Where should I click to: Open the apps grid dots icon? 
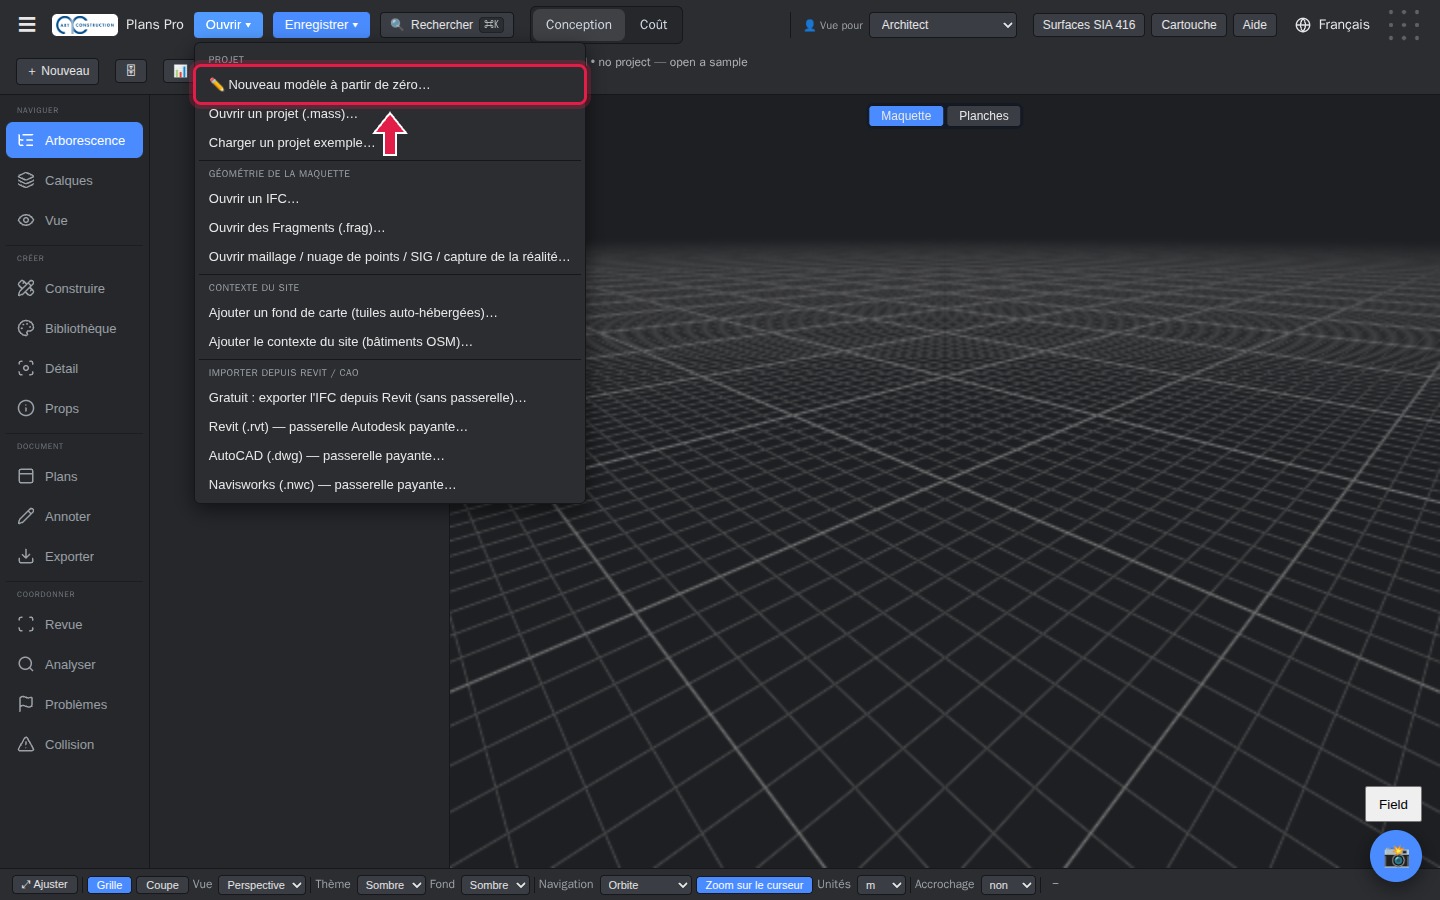click(x=1404, y=25)
